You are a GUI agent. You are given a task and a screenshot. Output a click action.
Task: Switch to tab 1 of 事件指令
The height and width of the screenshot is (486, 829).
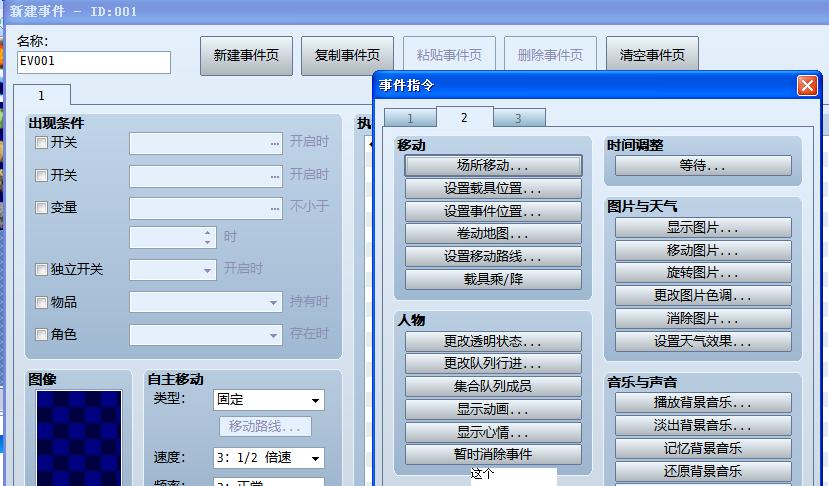410,118
